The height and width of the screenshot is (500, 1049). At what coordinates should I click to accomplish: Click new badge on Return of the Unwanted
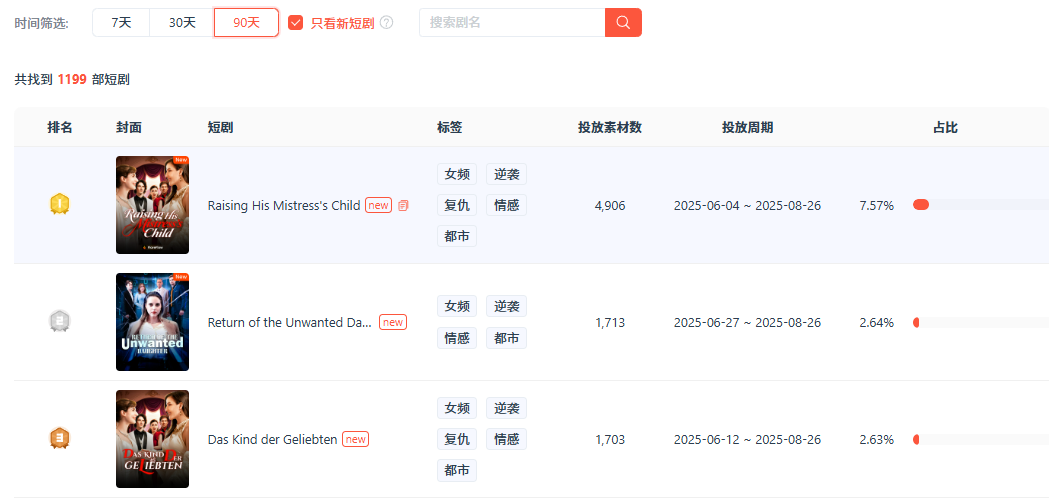coord(393,322)
